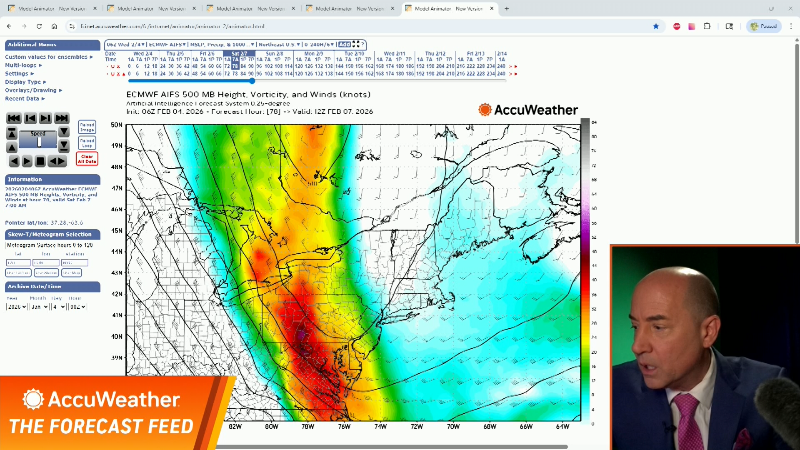The image size is (800, 450).
Task: Adjust the animation Speed slider
Action: (x=38, y=140)
